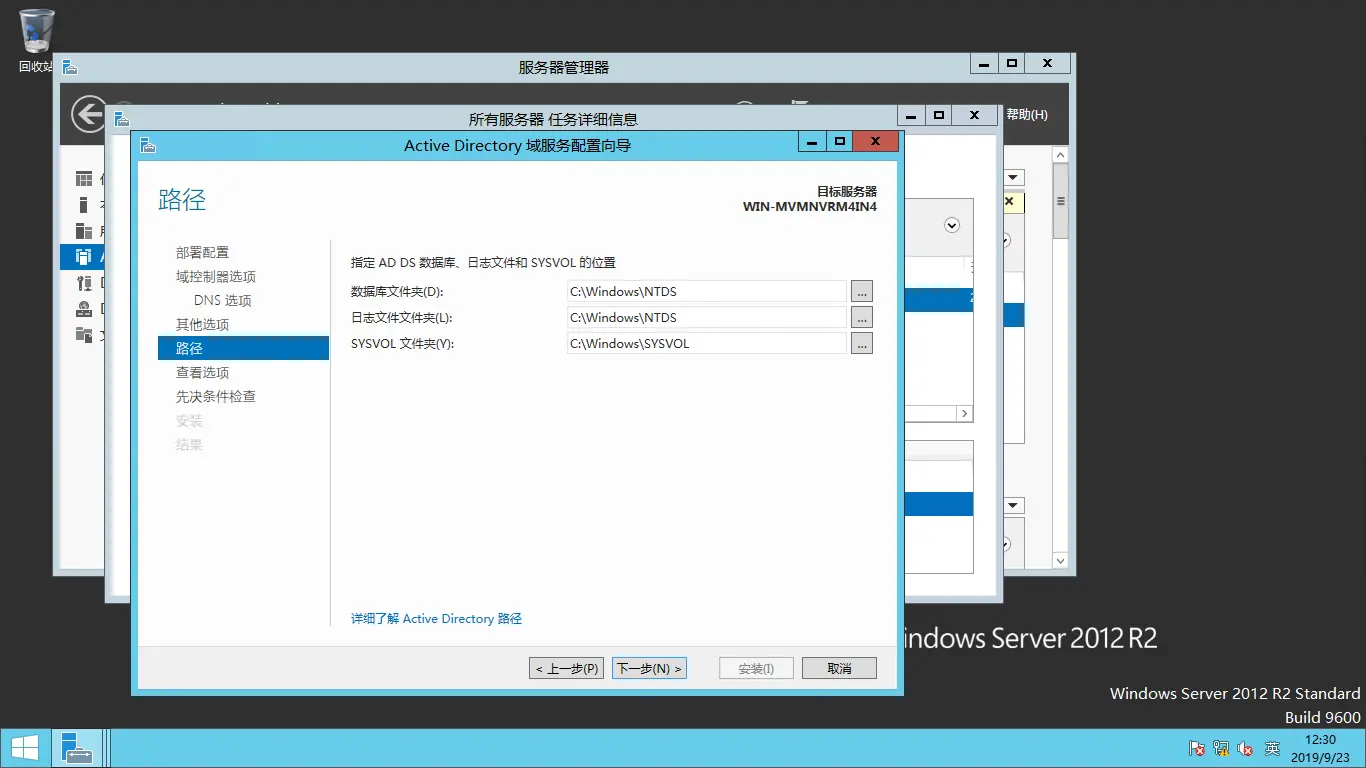1366x768 pixels.
Task: Select the highlighted AD DS sidebar icon
Action: click(x=84, y=257)
